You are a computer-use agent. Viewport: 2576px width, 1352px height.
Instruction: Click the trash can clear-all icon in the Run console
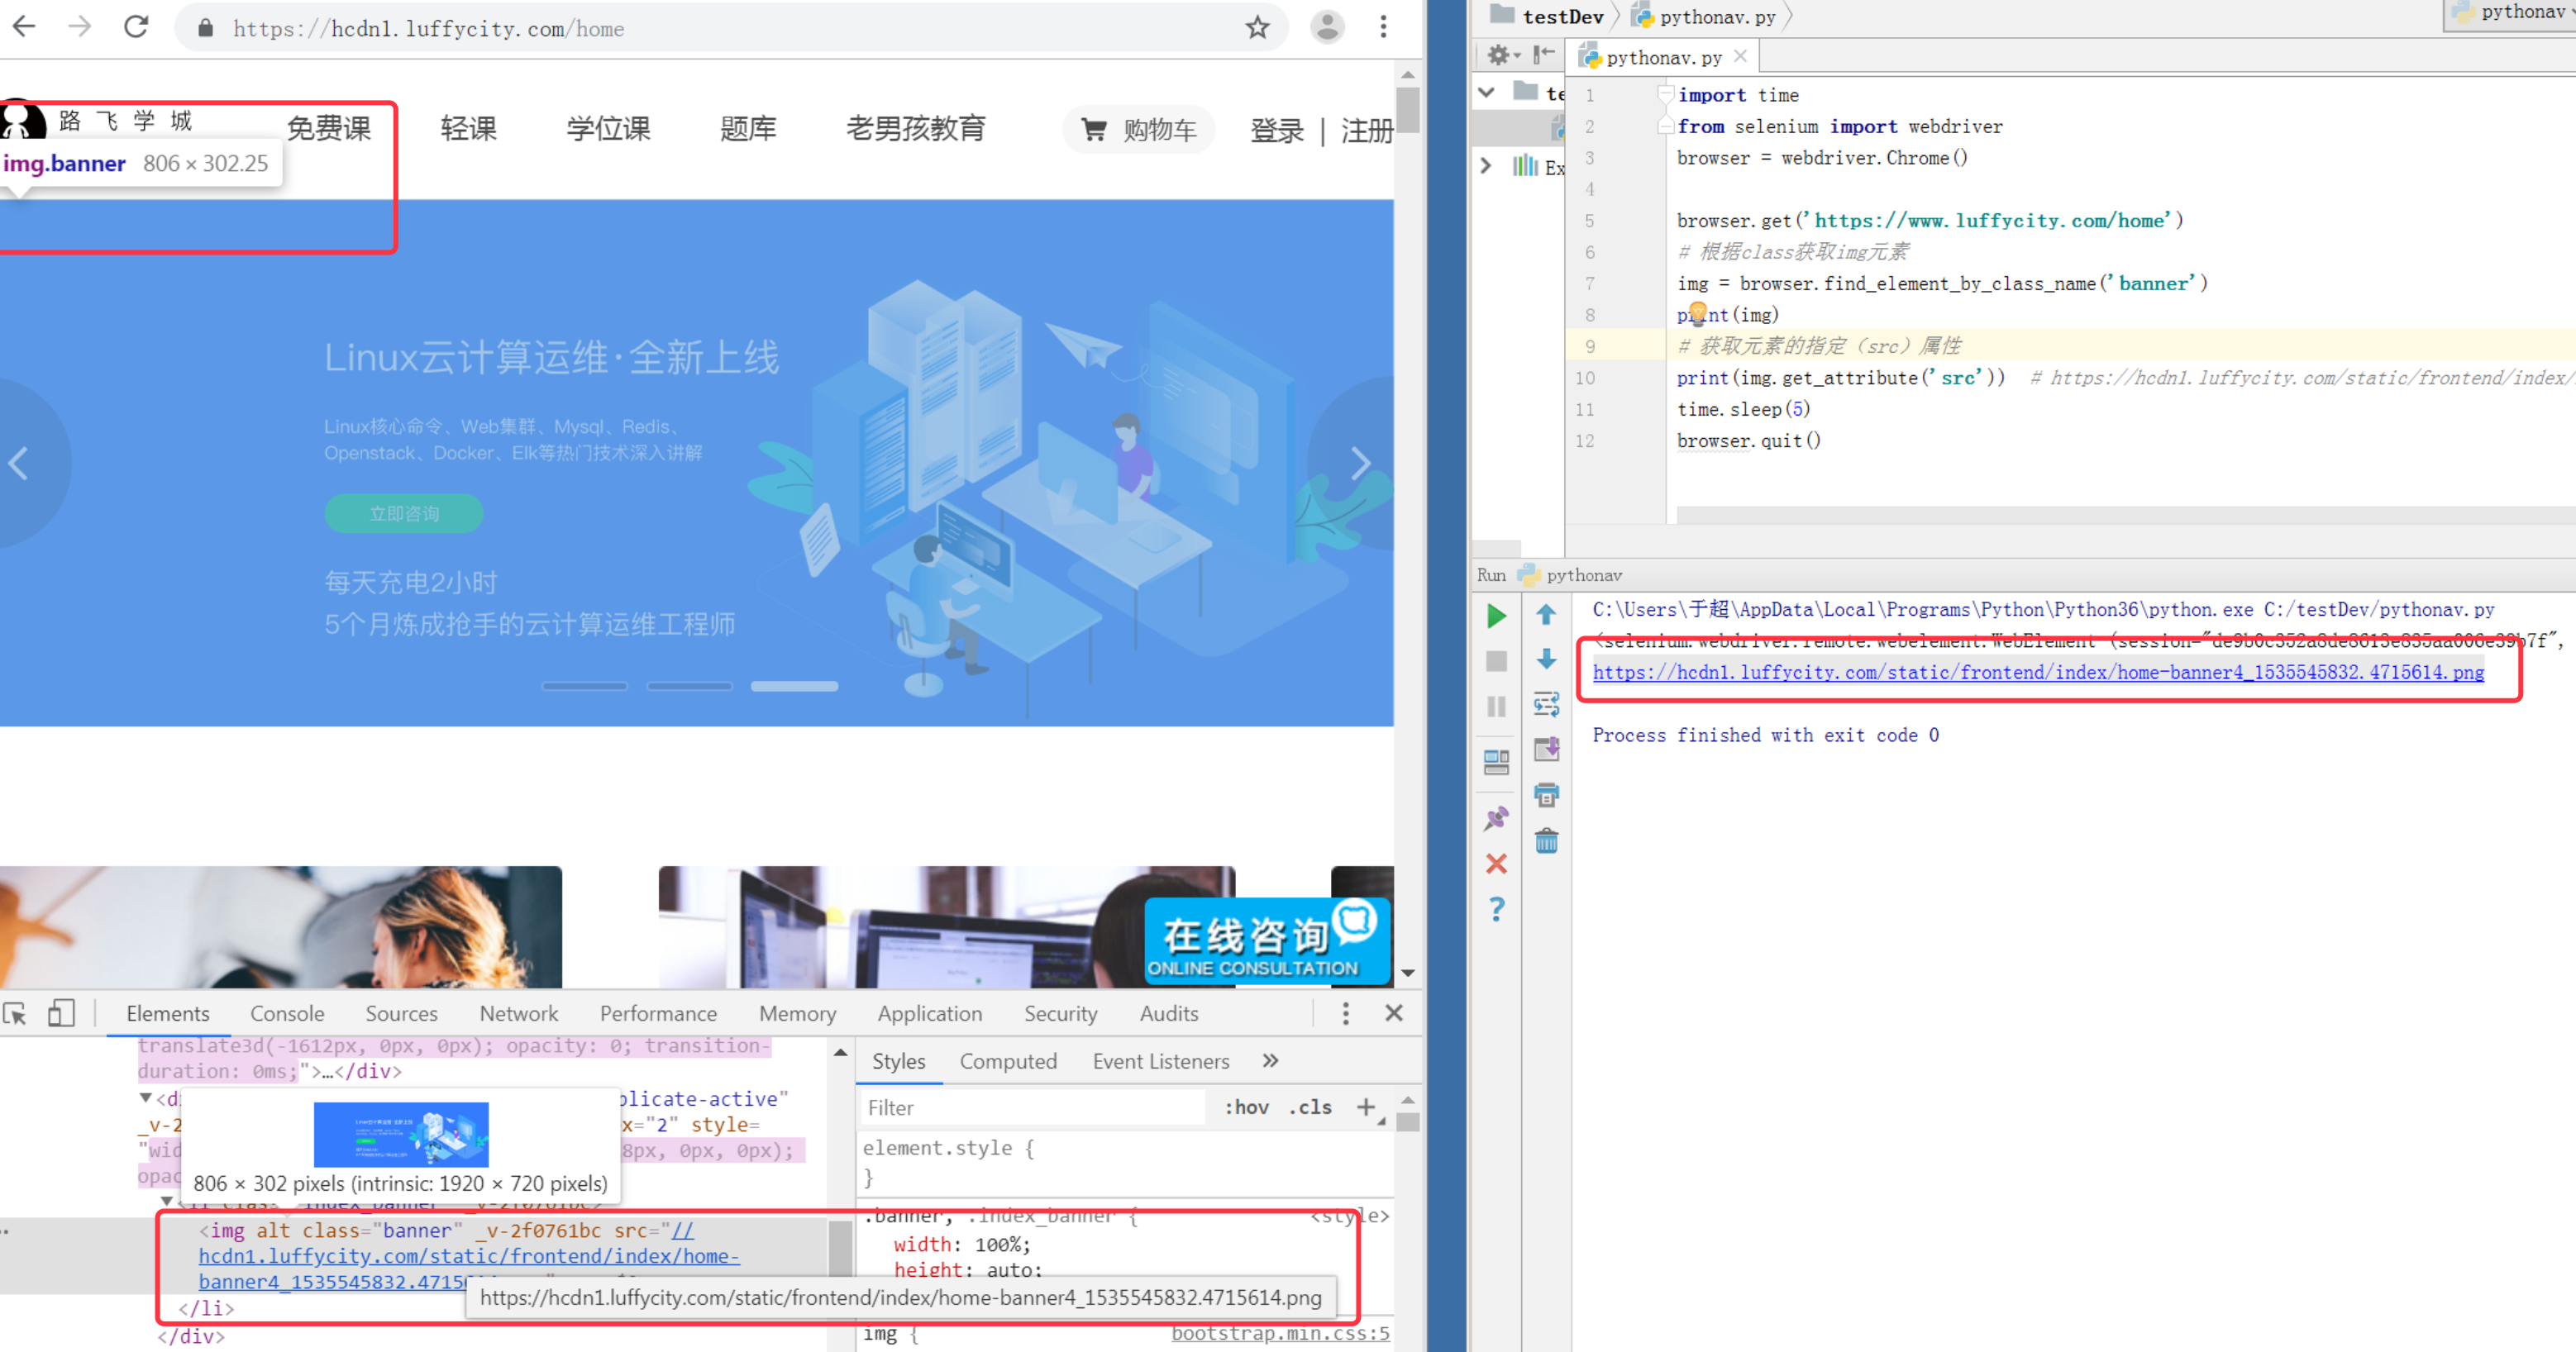(x=1546, y=841)
